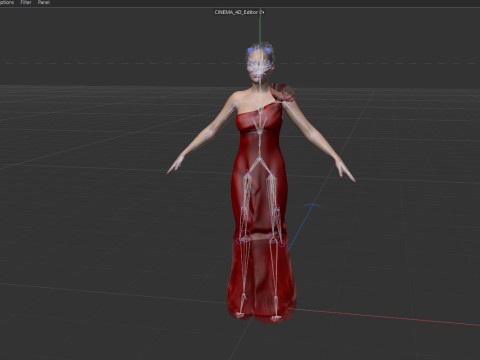Image resolution: width=480 pixels, height=360 pixels.
Task: Select the character's head joint cluster
Action: point(260,62)
